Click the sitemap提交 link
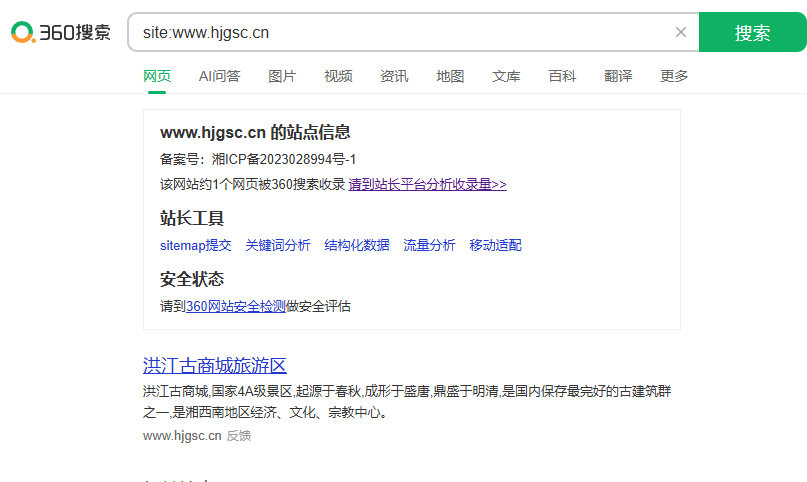The height and width of the screenshot is (482, 807). 195,245
